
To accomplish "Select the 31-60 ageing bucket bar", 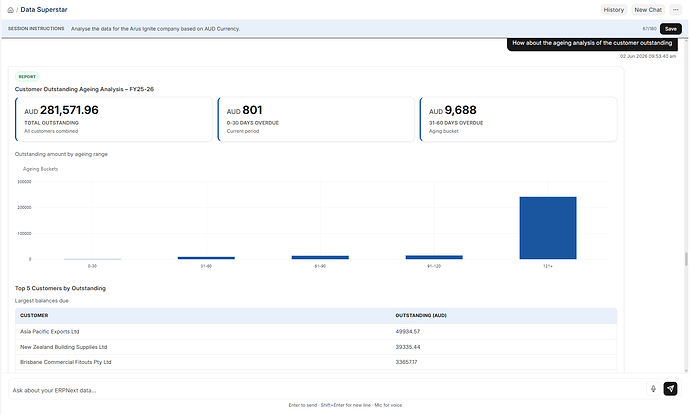I will 206,258.
